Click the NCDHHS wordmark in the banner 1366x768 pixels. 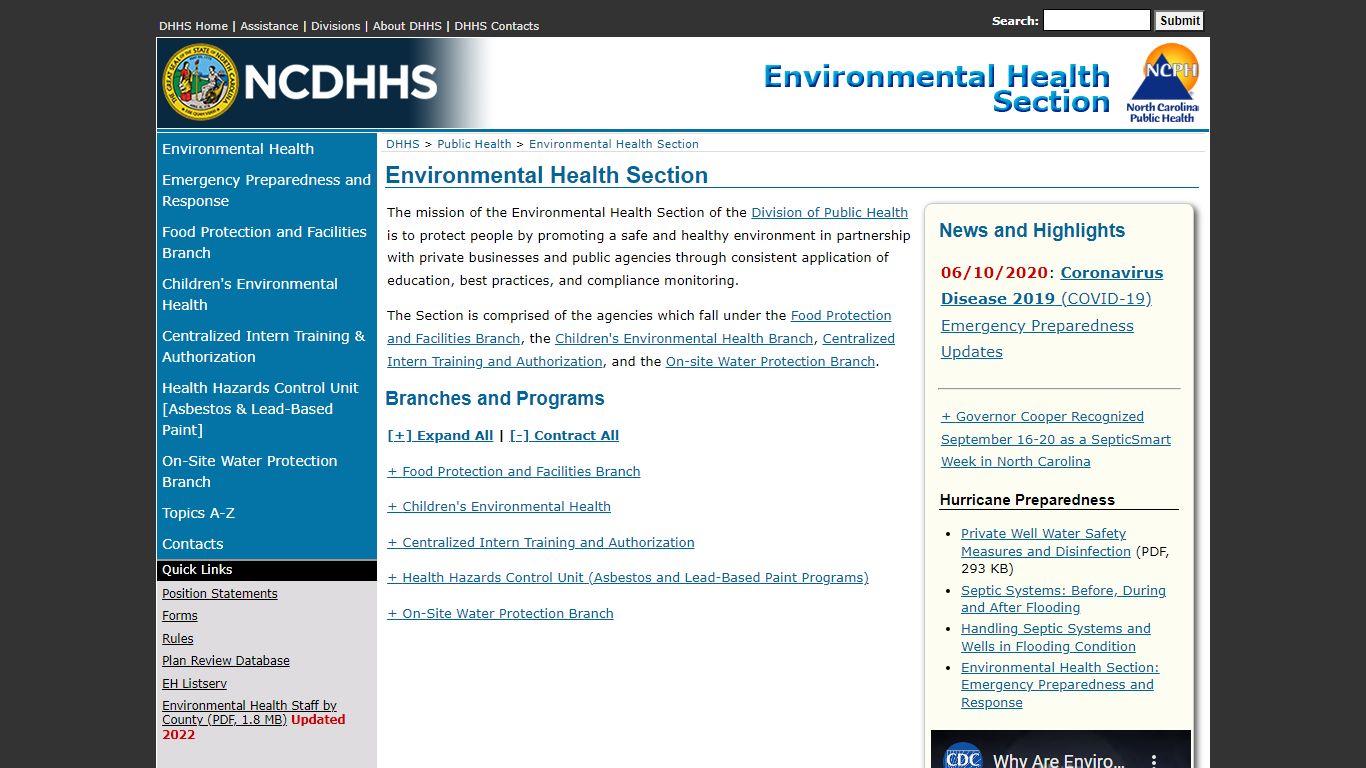[340, 82]
